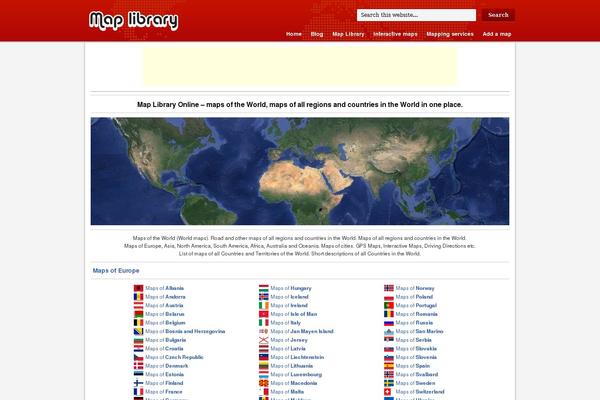The width and height of the screenshot is (600, 400).
Task: Click the Austria flag icon
Action: point(138,305)
